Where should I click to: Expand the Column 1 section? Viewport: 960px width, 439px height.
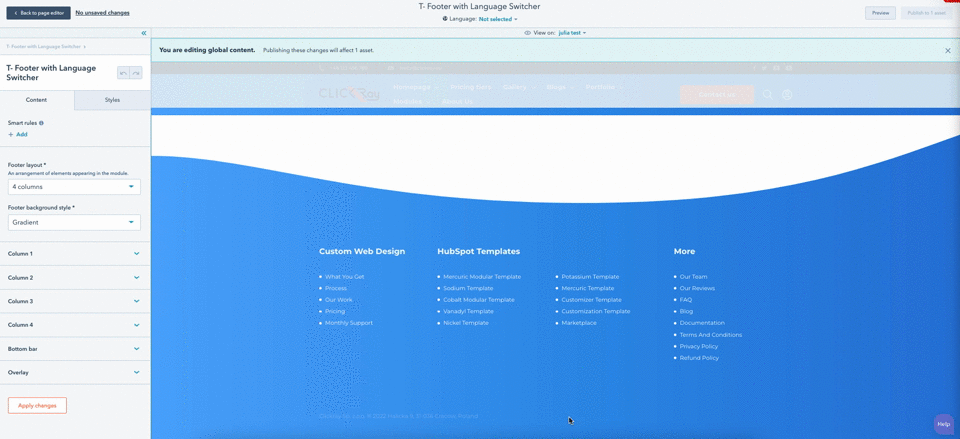pos(75,253)
